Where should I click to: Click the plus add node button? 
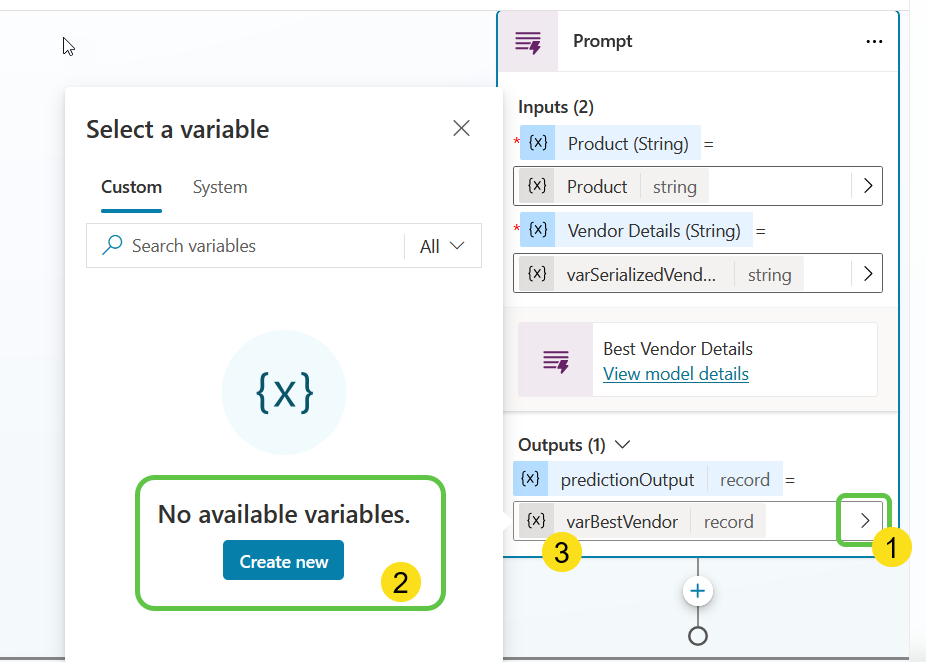tap(698, 591)
